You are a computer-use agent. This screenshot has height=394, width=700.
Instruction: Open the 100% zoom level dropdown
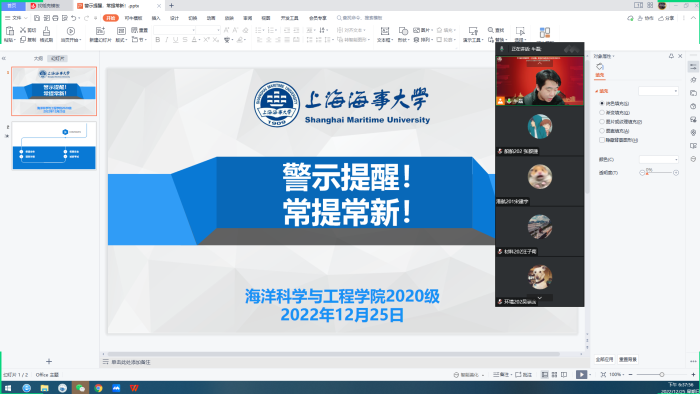(x=617, y=375)
